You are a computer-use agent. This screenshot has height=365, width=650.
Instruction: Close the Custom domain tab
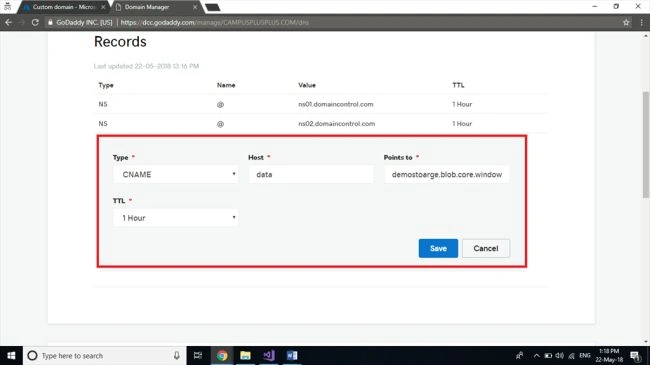(x=103, y=7)
